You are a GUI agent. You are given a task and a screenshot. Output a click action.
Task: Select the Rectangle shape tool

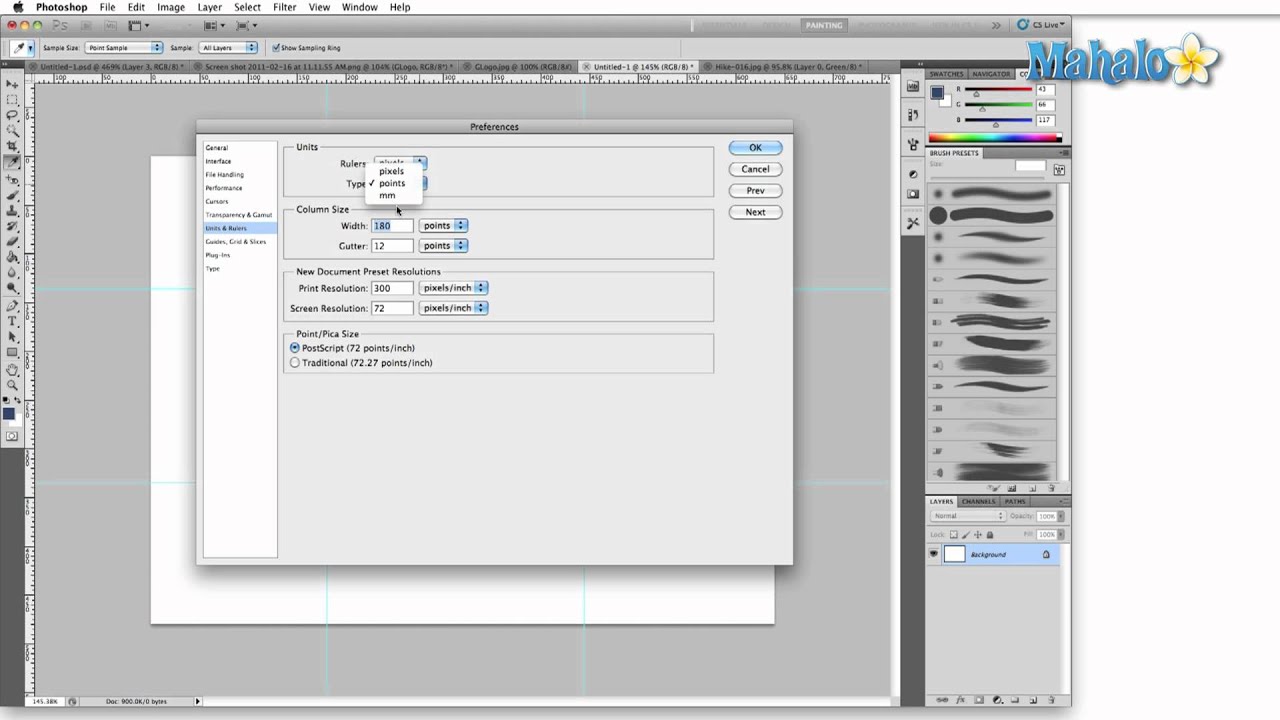coord(13,352)
